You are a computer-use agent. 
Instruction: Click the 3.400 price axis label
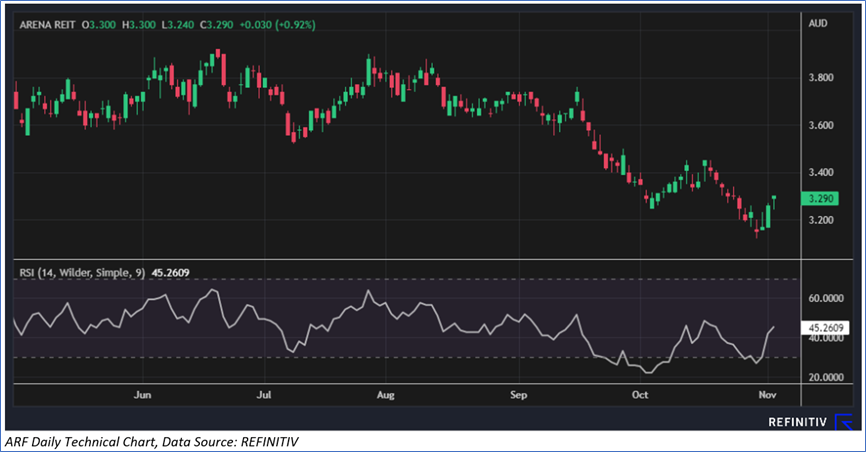coord(821,173)
